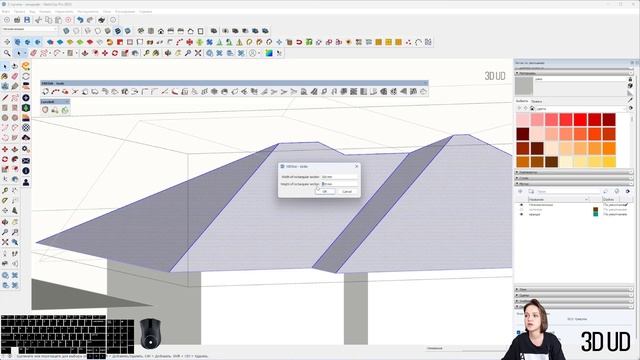Open the Camera (Камера) menu

point(45,11)
